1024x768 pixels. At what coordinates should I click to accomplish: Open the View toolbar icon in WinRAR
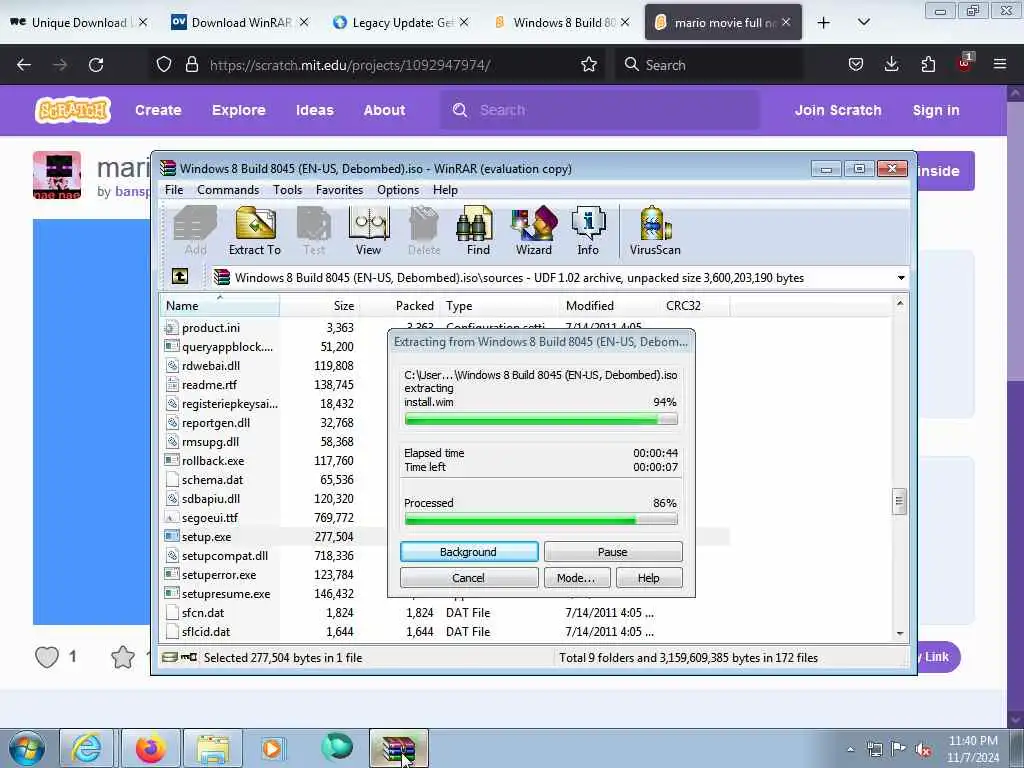tap(369, 231)
